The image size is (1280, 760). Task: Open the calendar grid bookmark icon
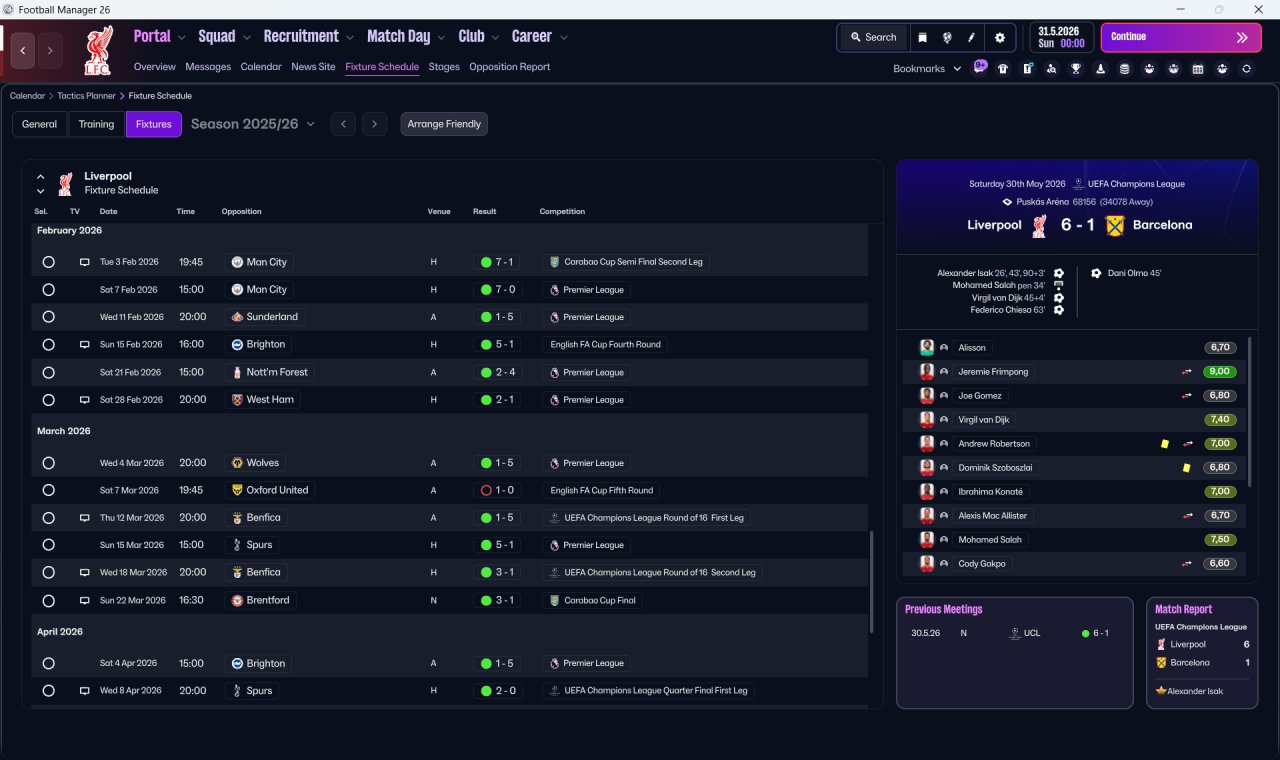click(1198, 69)
